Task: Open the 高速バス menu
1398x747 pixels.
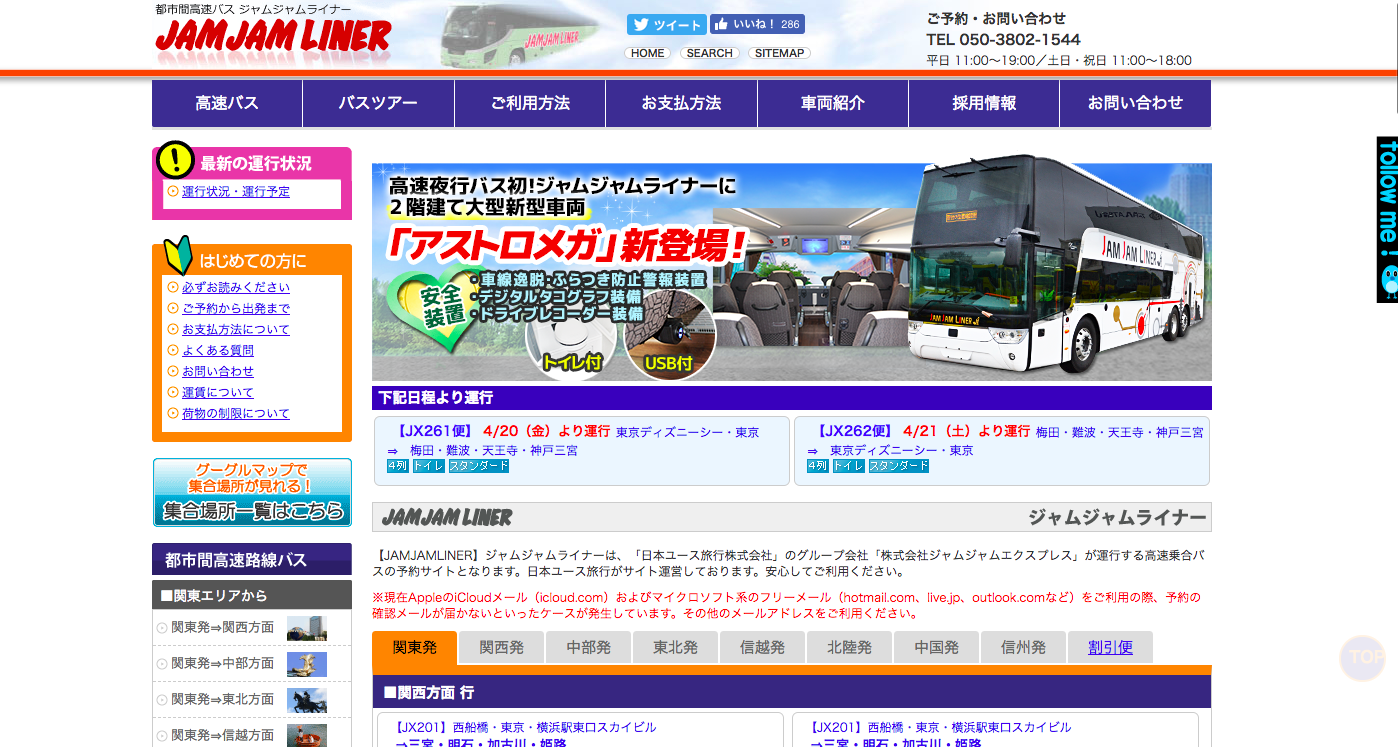Action: click(227, 103)
